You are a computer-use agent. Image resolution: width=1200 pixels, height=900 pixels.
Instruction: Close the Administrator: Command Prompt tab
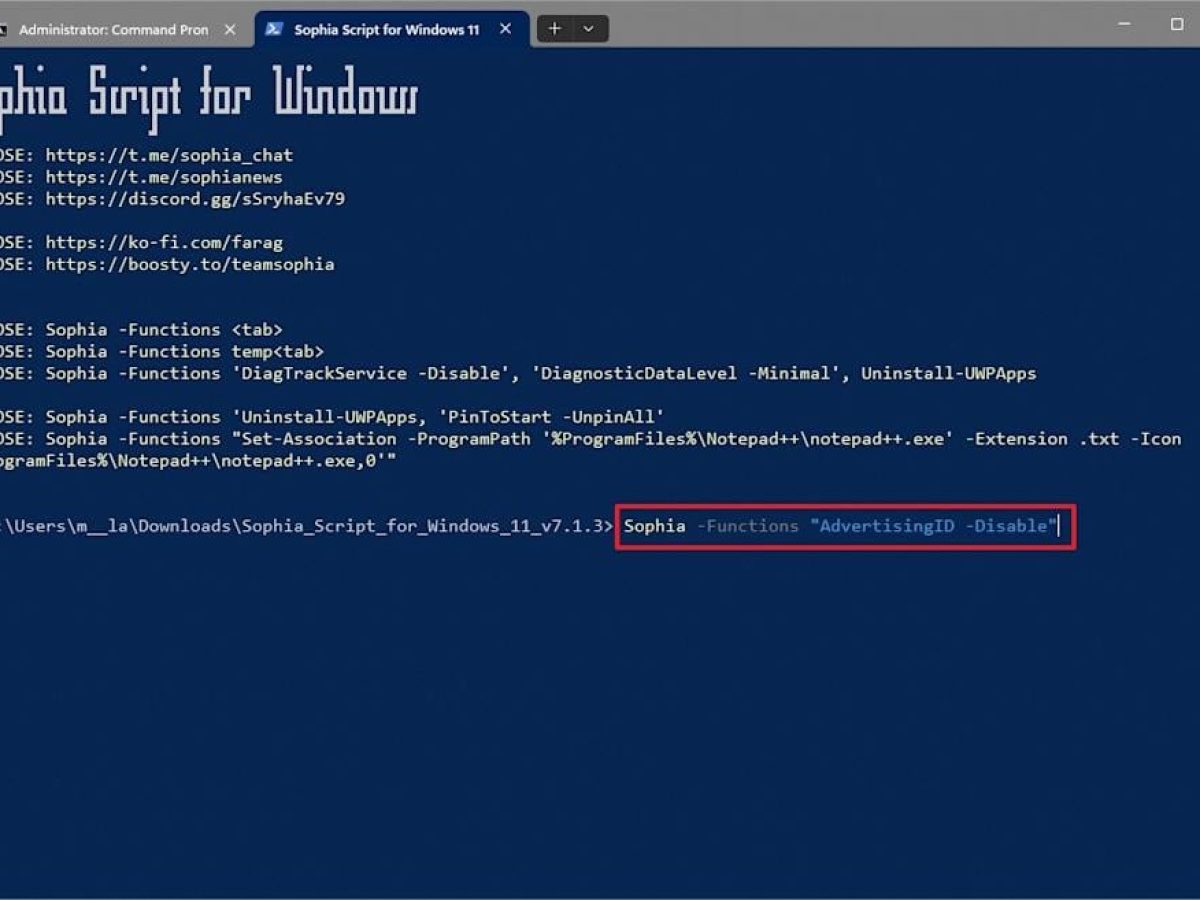[230, 30]
